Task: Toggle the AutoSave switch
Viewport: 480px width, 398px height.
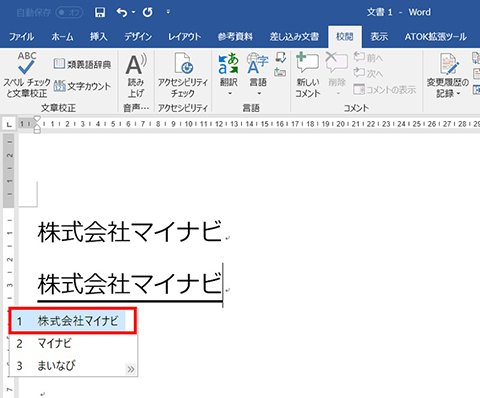Action: 69,13
